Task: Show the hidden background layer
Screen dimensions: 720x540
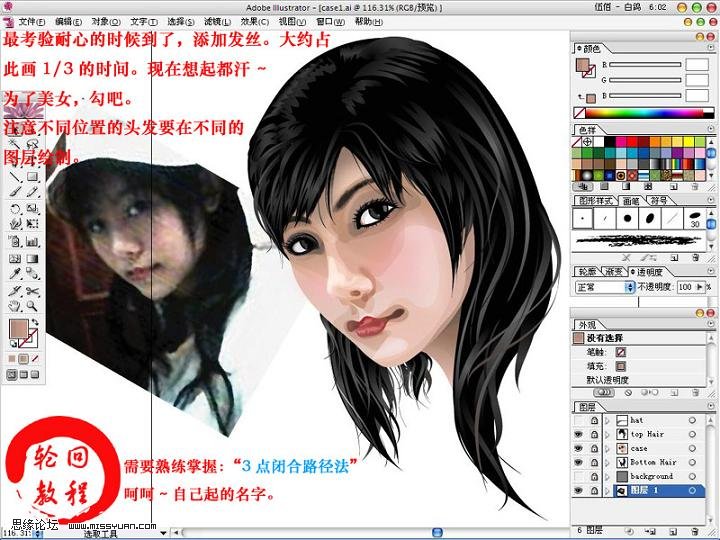Action: pyautogui.click(x=579, y=476)
